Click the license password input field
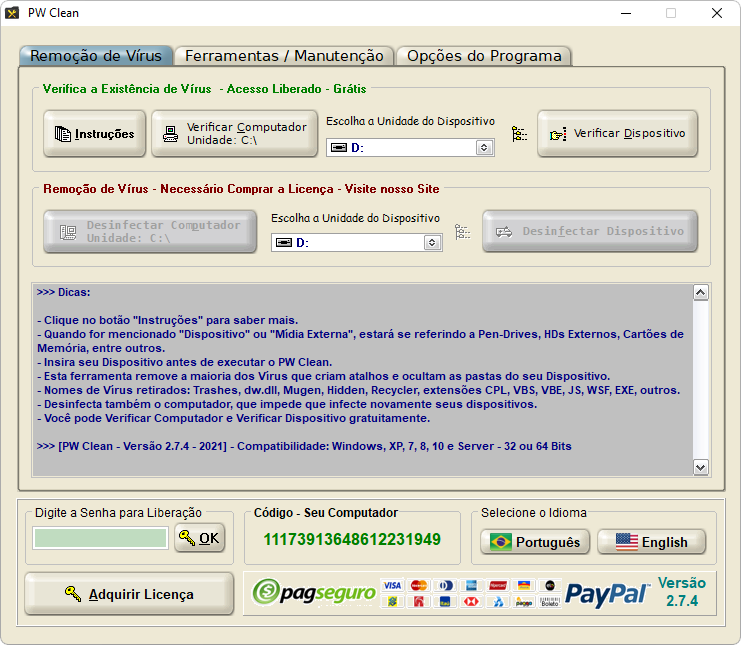Viewport: 741px width, 645px height. (x=100, y=538)
